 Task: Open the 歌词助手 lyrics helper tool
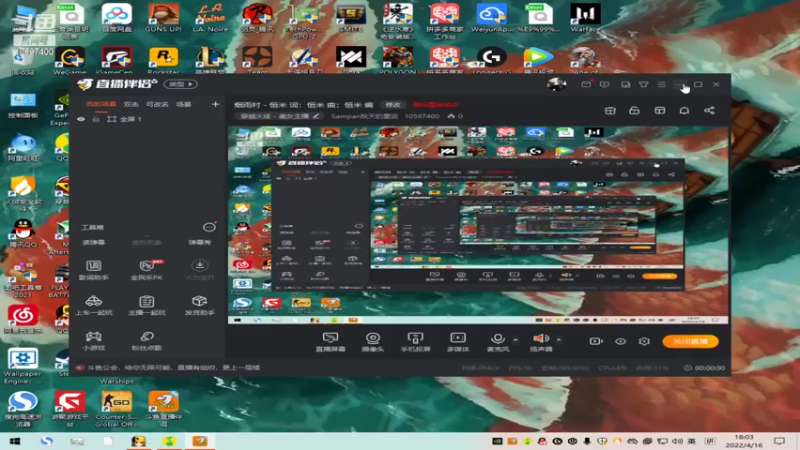[x=93, y=270]
